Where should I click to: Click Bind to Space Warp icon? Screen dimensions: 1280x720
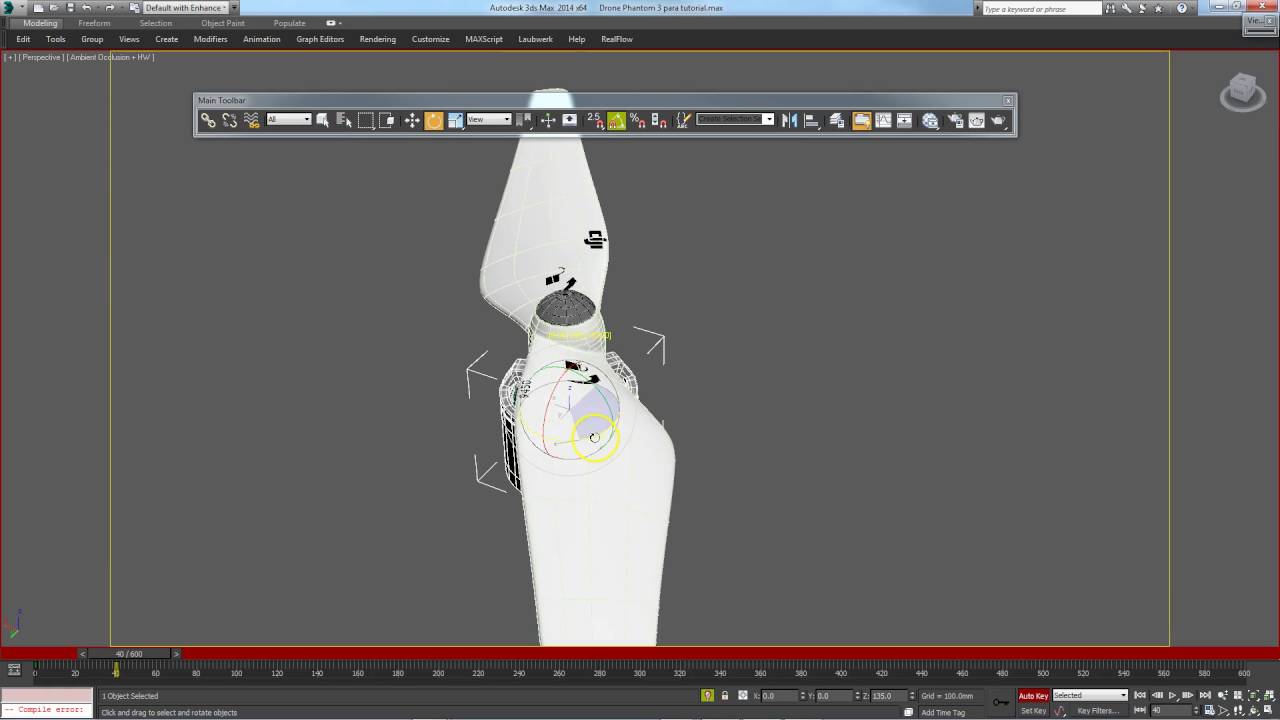point(252,120)
